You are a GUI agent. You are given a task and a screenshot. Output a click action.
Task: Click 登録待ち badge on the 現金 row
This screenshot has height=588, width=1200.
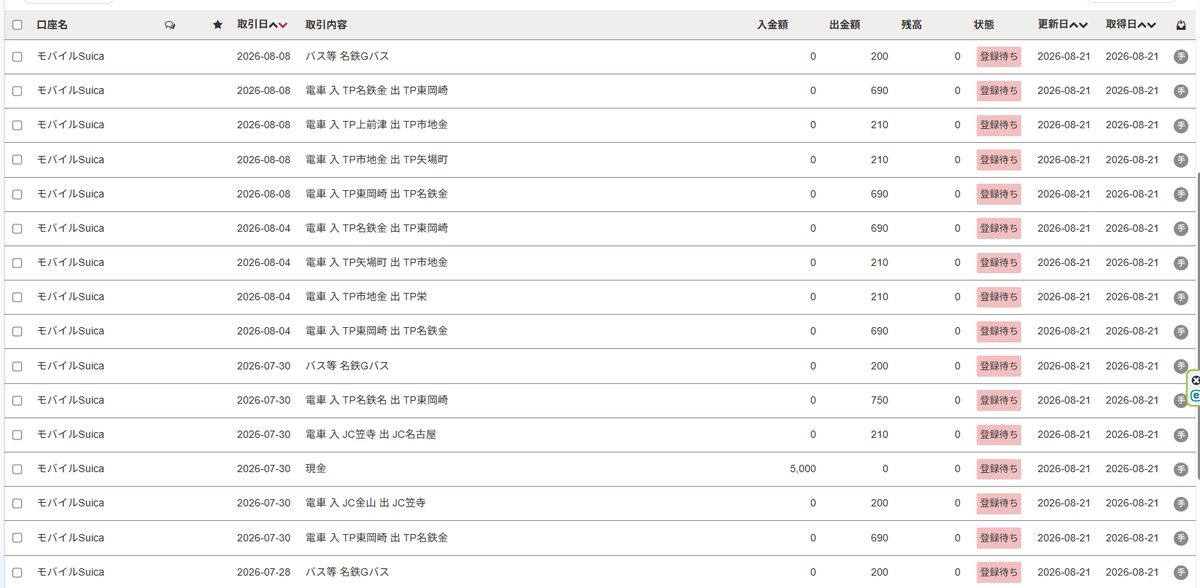pyautogui.click(x=999, y=469)
